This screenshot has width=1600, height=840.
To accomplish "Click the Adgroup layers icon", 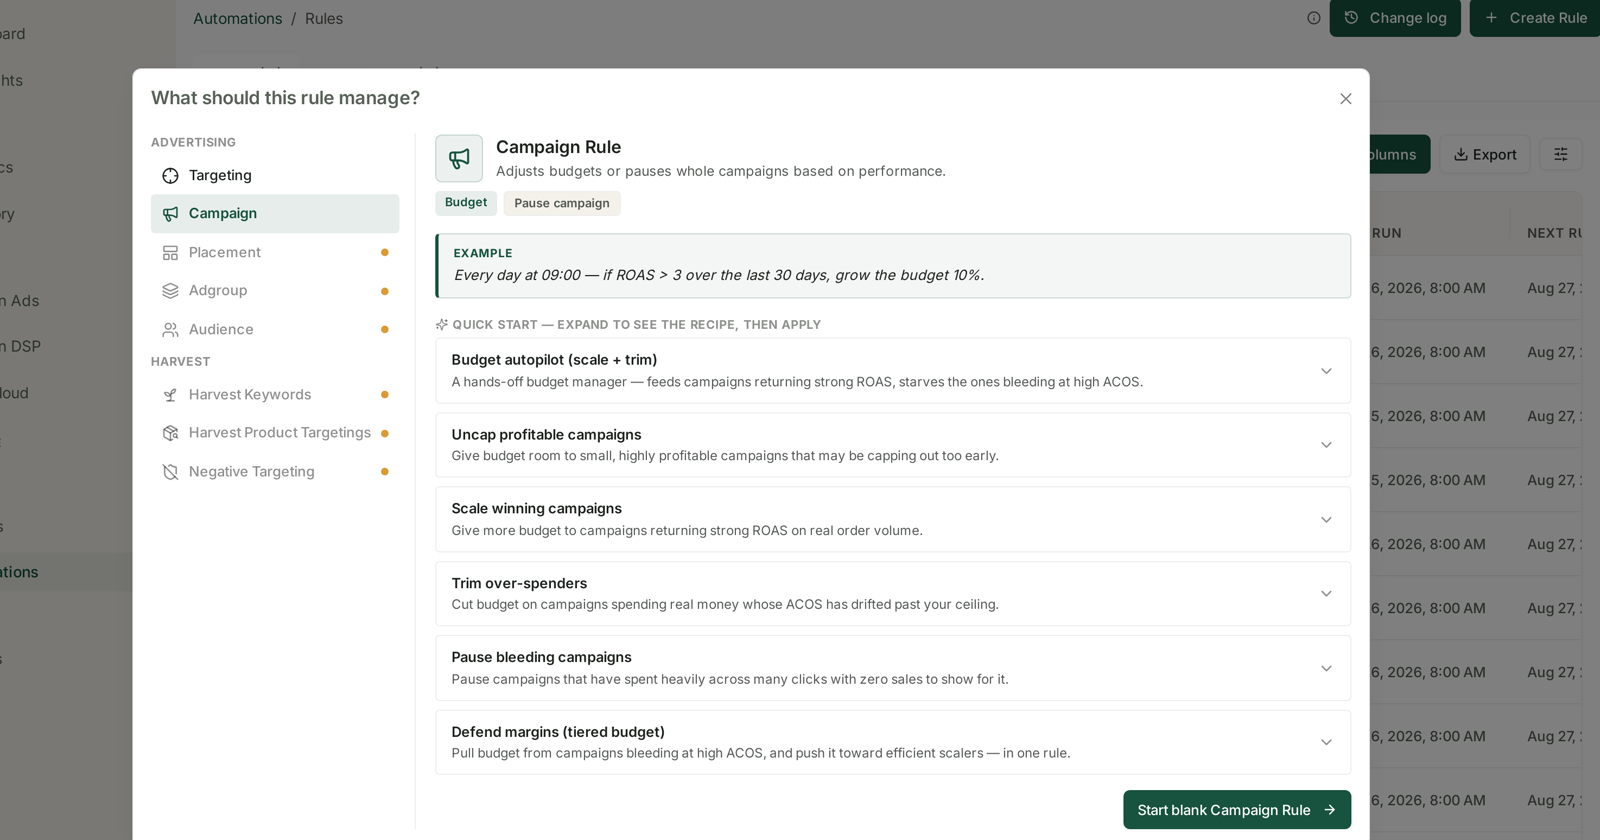I will (170, 291).
